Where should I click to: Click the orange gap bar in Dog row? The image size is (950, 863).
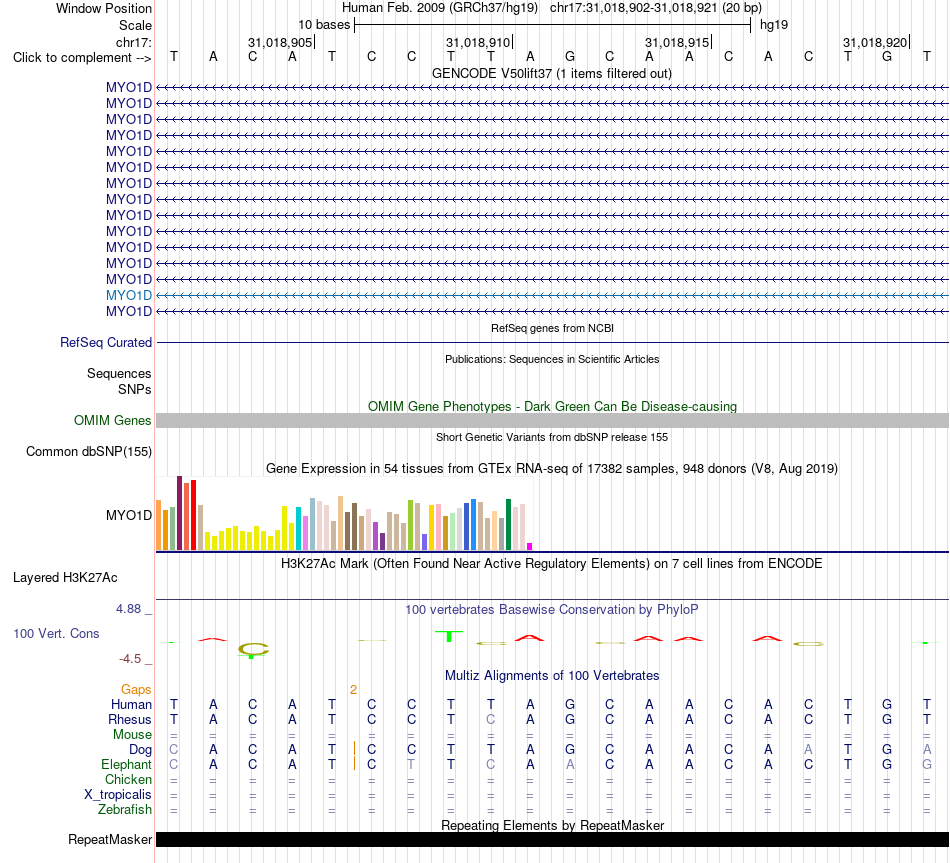pyautogui.click(x=354, y=748)
